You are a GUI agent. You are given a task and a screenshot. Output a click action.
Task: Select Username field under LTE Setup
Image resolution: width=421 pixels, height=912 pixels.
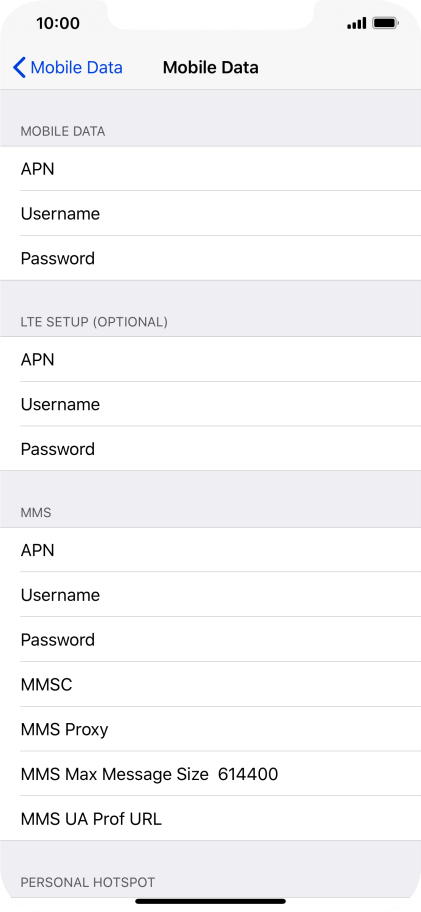[x=210, y=404]
